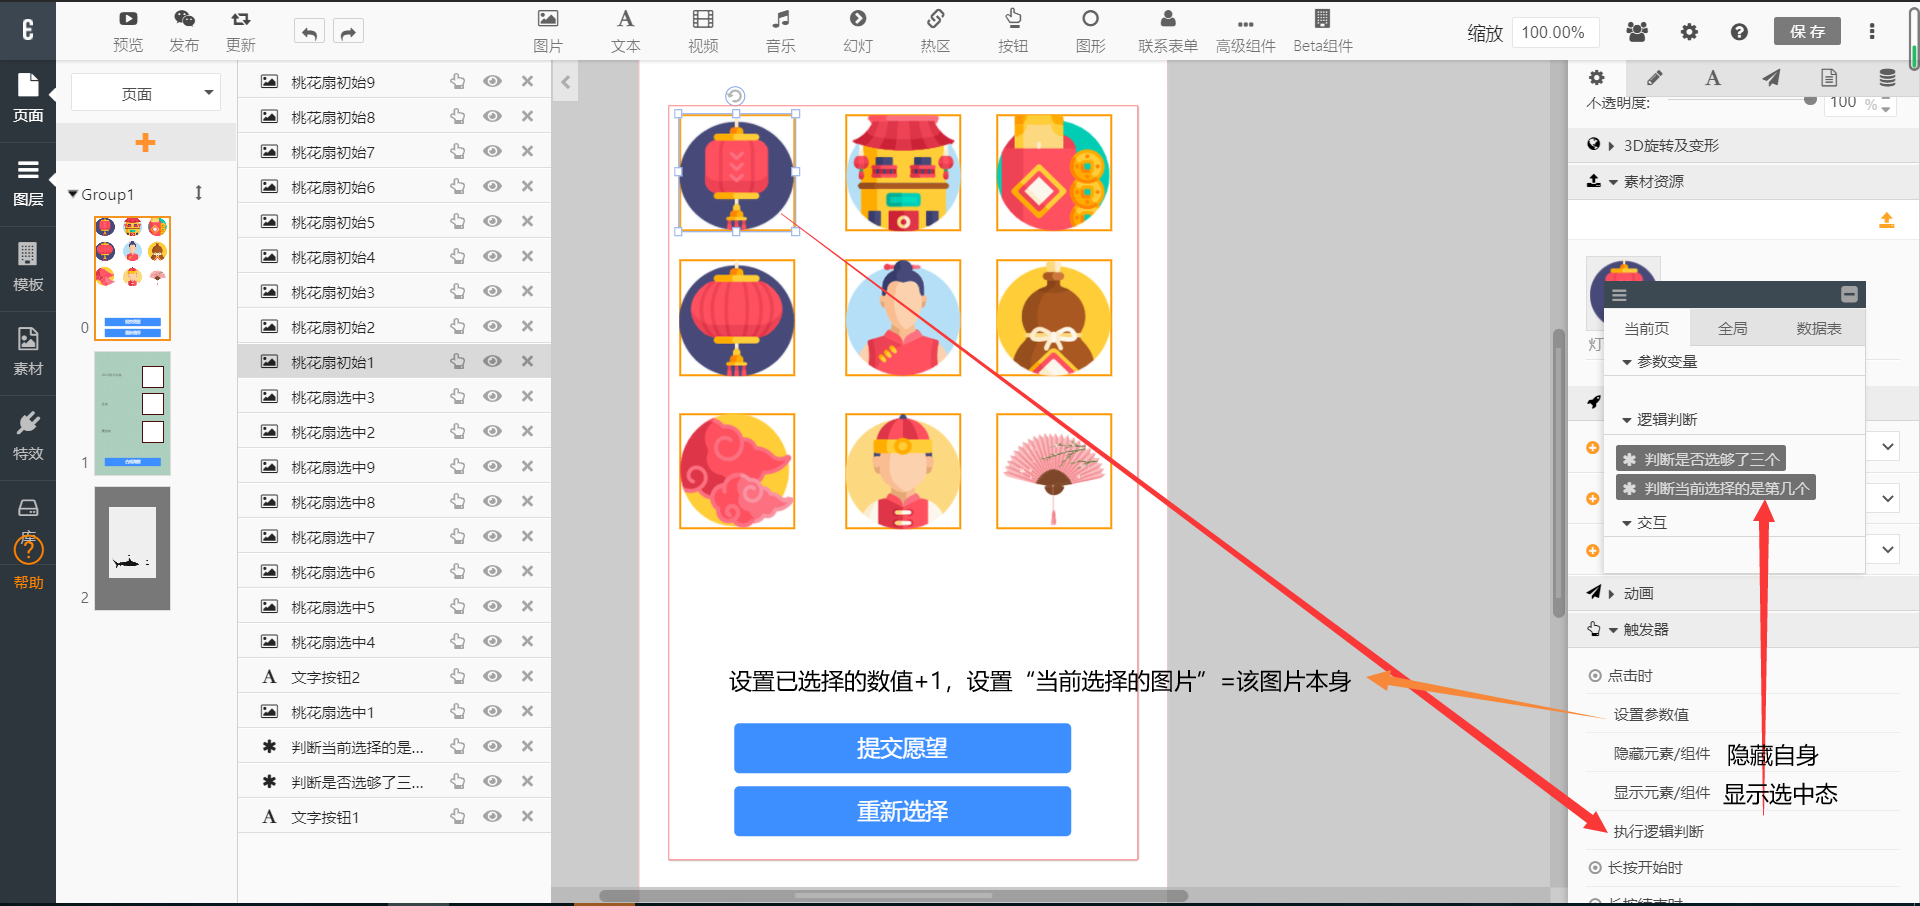Switch to the 数据表 tab
The width and height of the screenshot is (1920, 906).
tap(1818, 329)
